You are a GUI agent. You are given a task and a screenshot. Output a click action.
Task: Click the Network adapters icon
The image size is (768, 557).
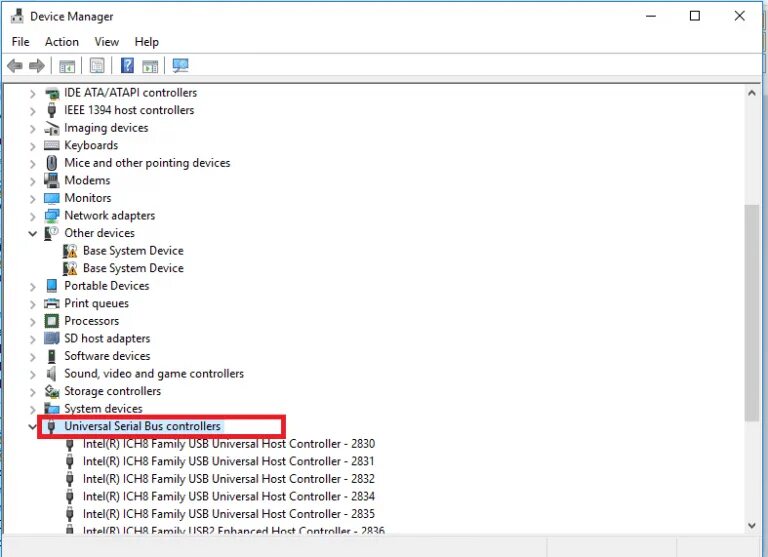51,216
